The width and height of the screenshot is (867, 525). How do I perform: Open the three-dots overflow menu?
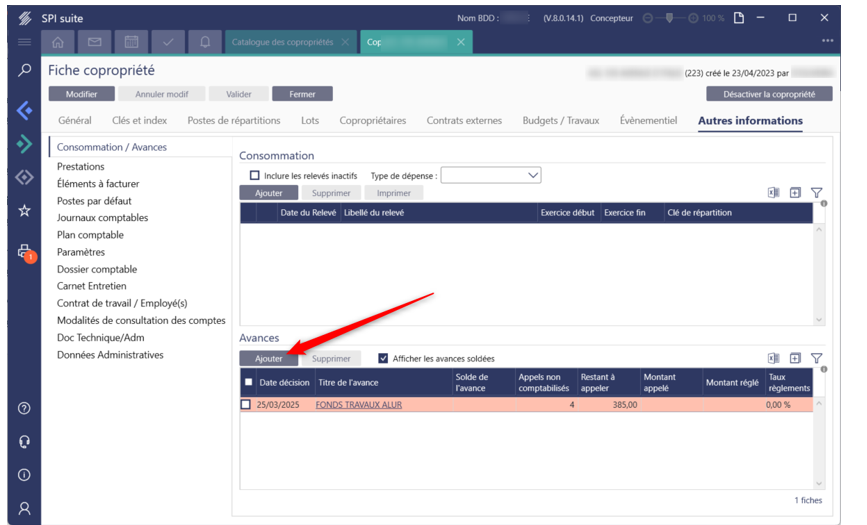(827, 42)
